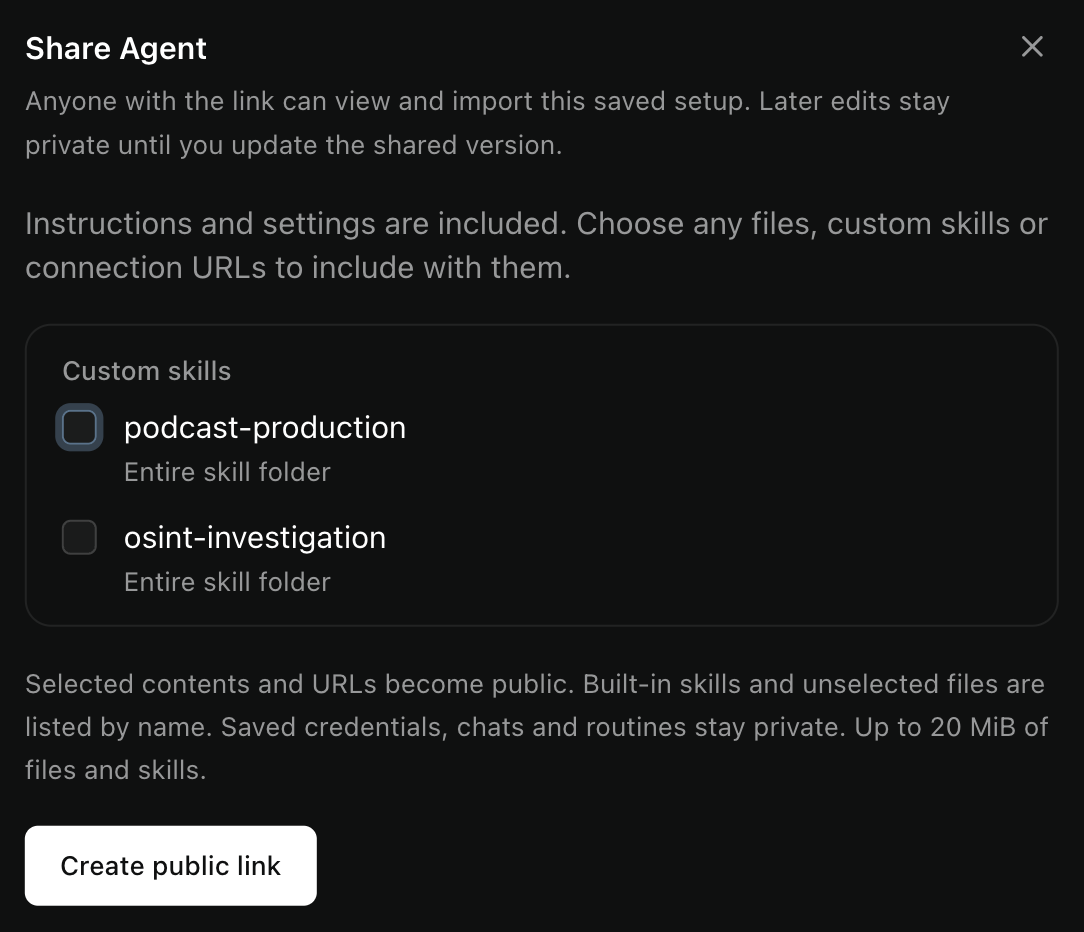Check the osint-investigation skill checkbox

pyautogui.click(x=80, y=537)
